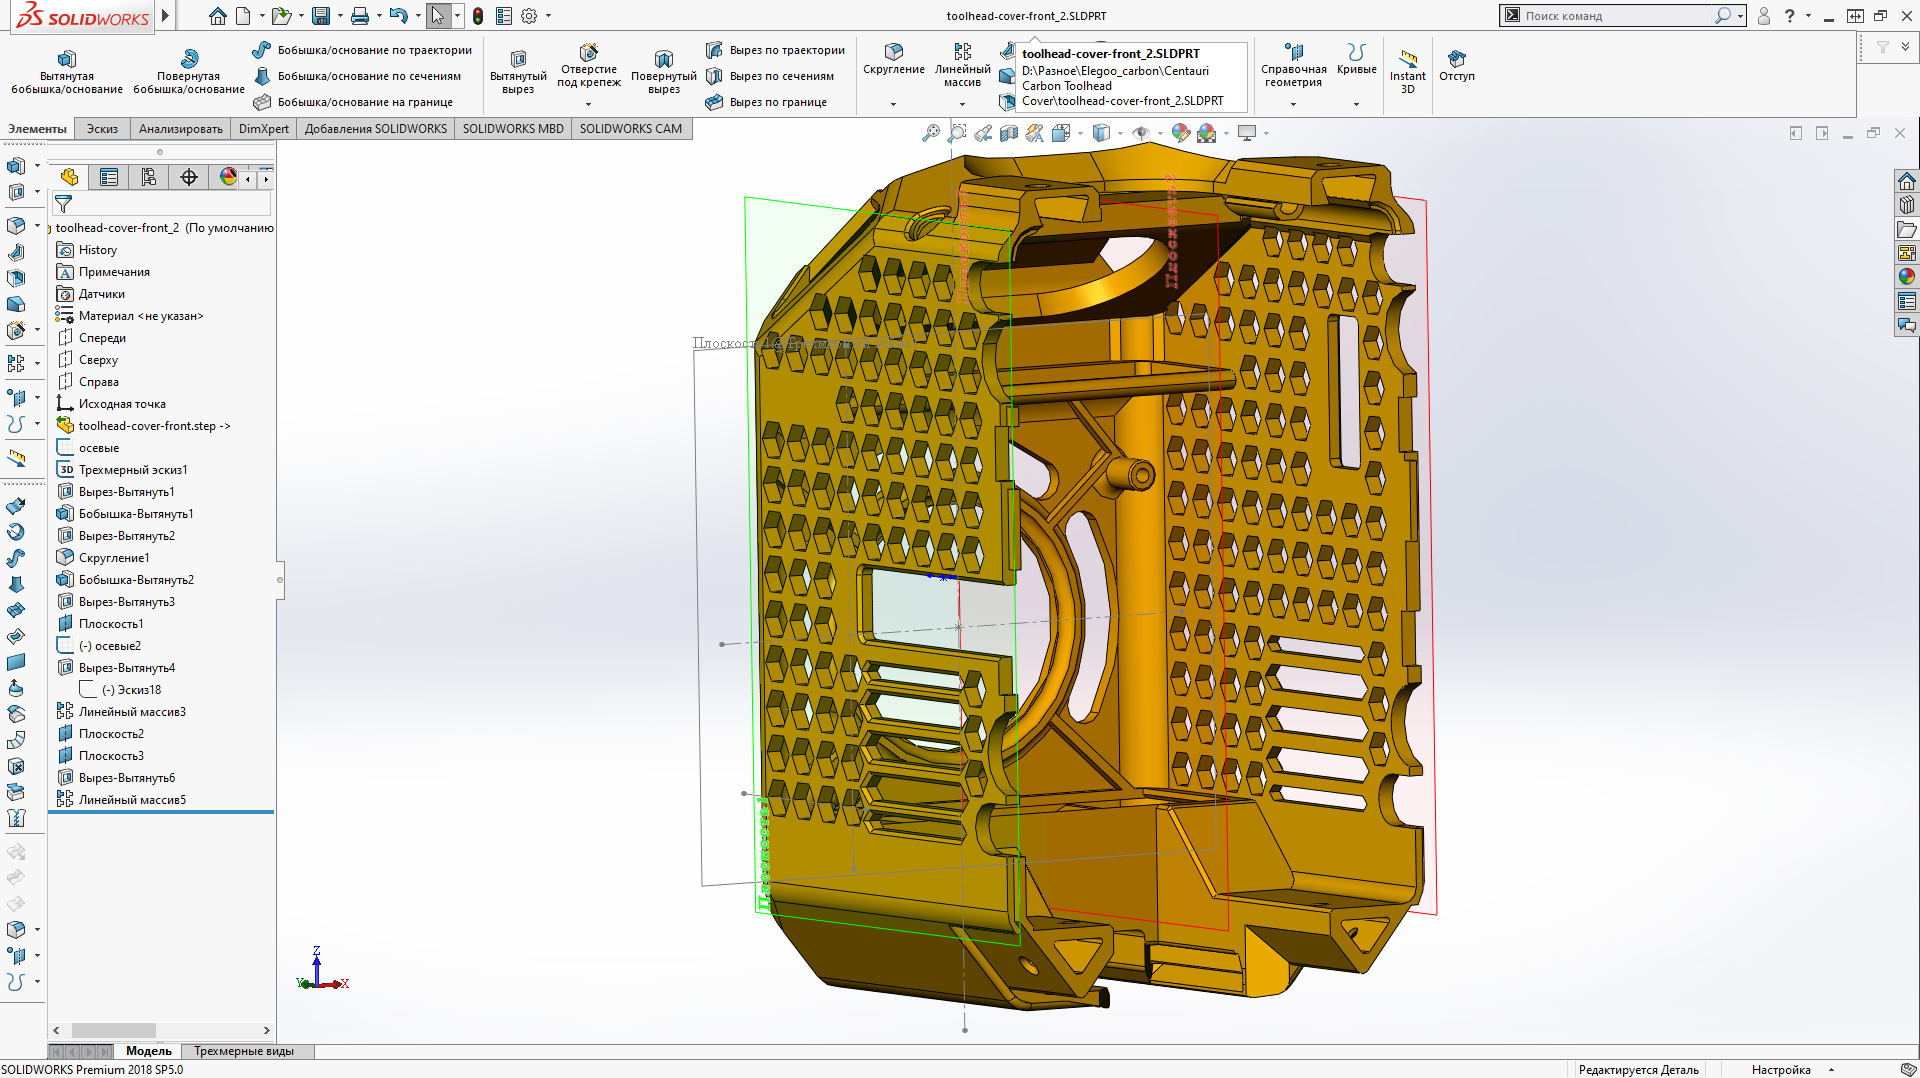Select the Отступ tool

[x=1457, y=66]
